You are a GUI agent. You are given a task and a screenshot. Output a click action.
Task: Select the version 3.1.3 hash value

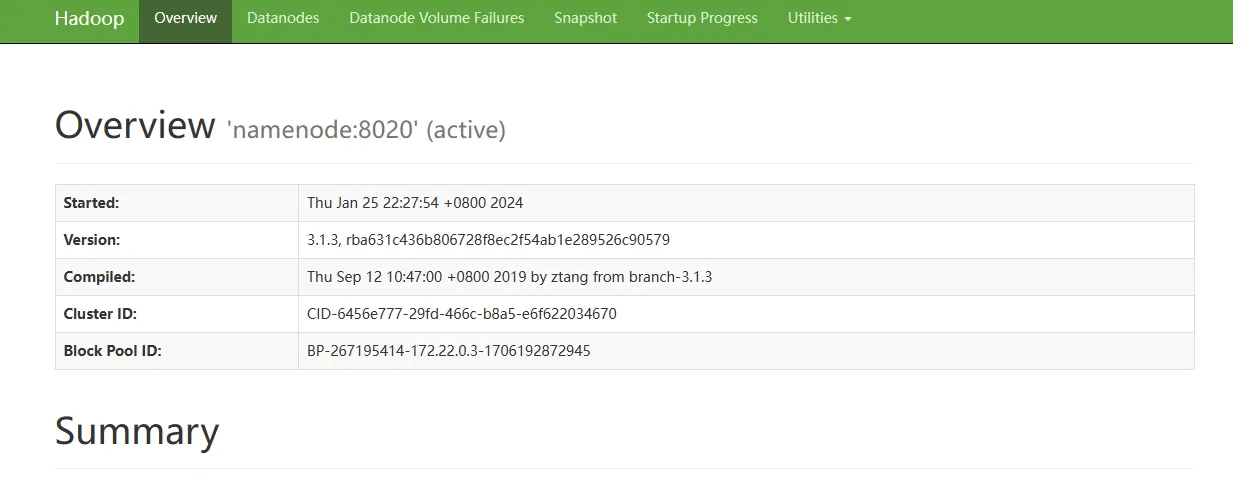pyautogui.click(x=488, y=240)
